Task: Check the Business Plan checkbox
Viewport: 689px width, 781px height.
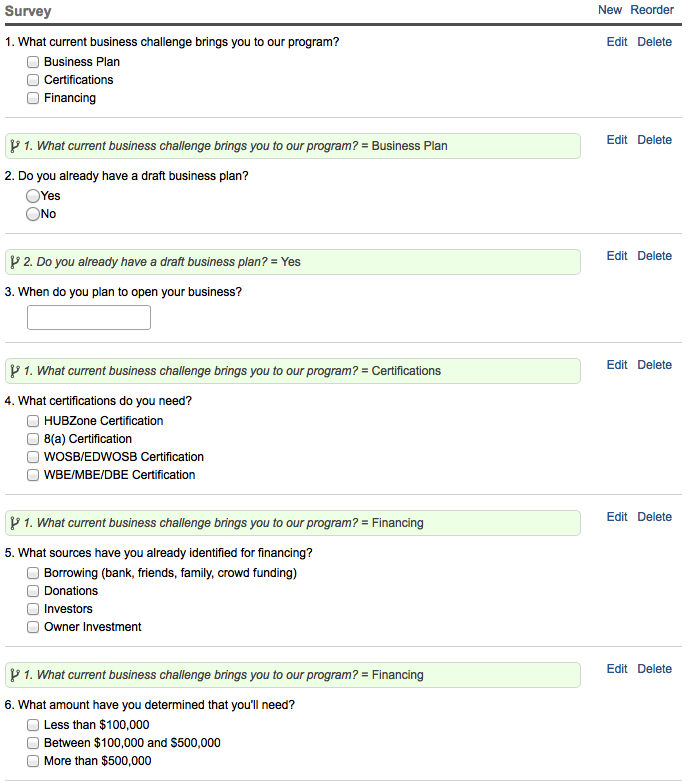Action: pyautogui.click(x=33, y=62)
